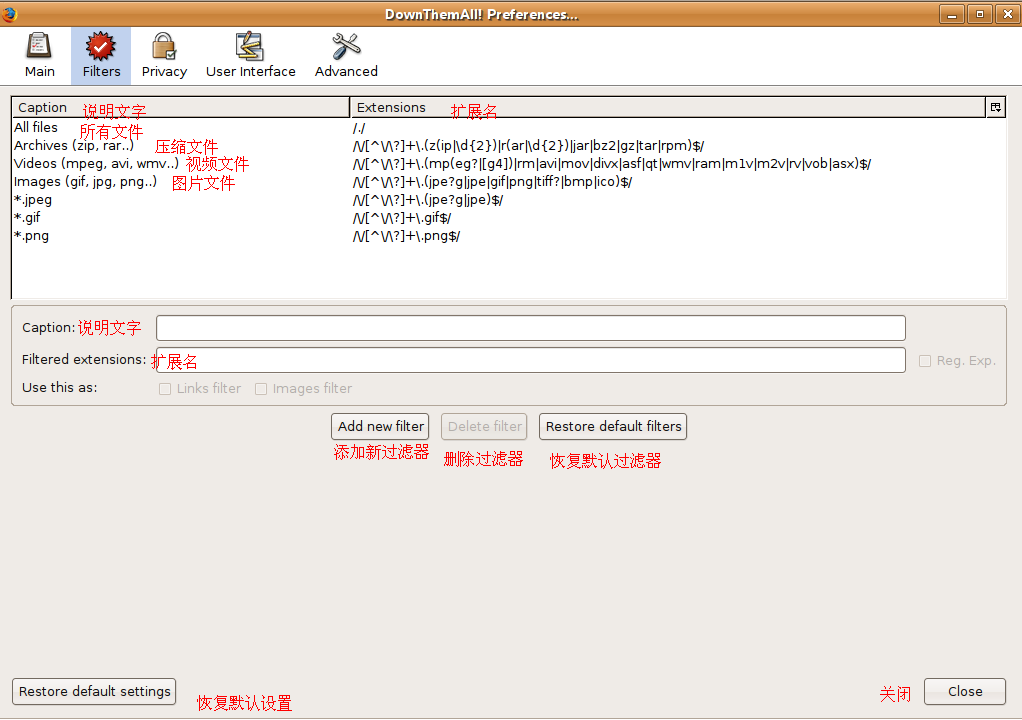Click the Archives regex ending in rpm)$/
The height and width of the screenshot is (720, 1022).
pos(529,146)
